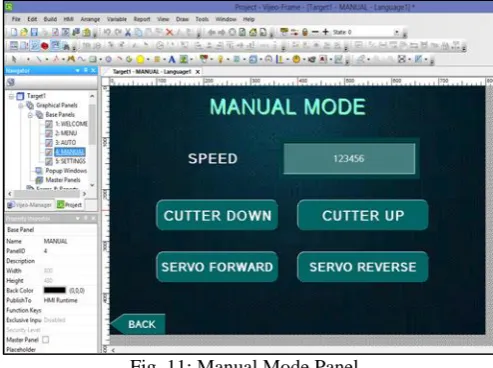
Task: Select the 5: SETTINGS panel
Action: [66, 161]
